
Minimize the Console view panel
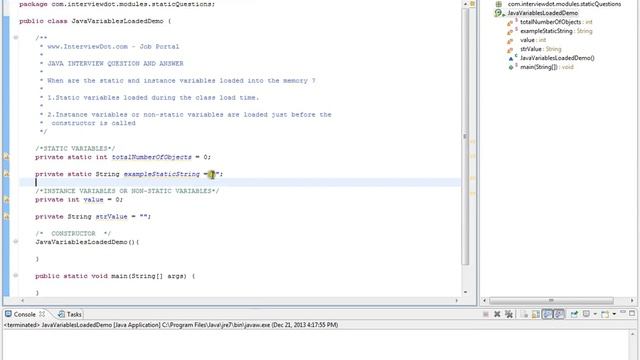coord(623,312)
